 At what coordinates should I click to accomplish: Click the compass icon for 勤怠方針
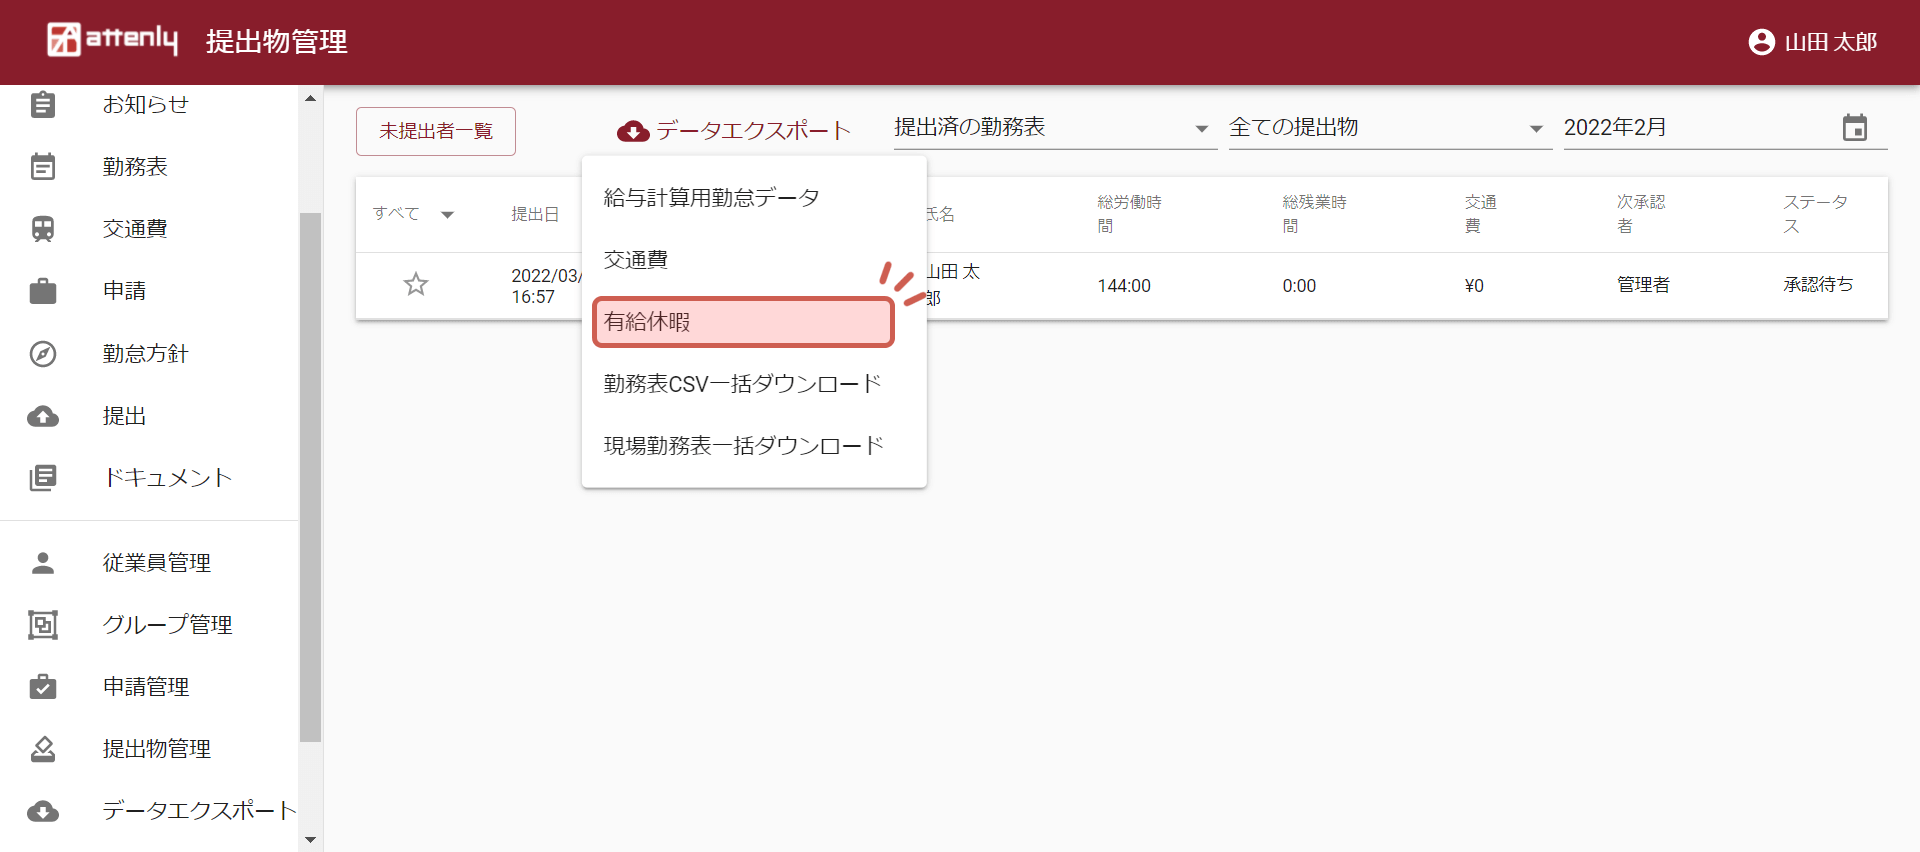[43, 354]
